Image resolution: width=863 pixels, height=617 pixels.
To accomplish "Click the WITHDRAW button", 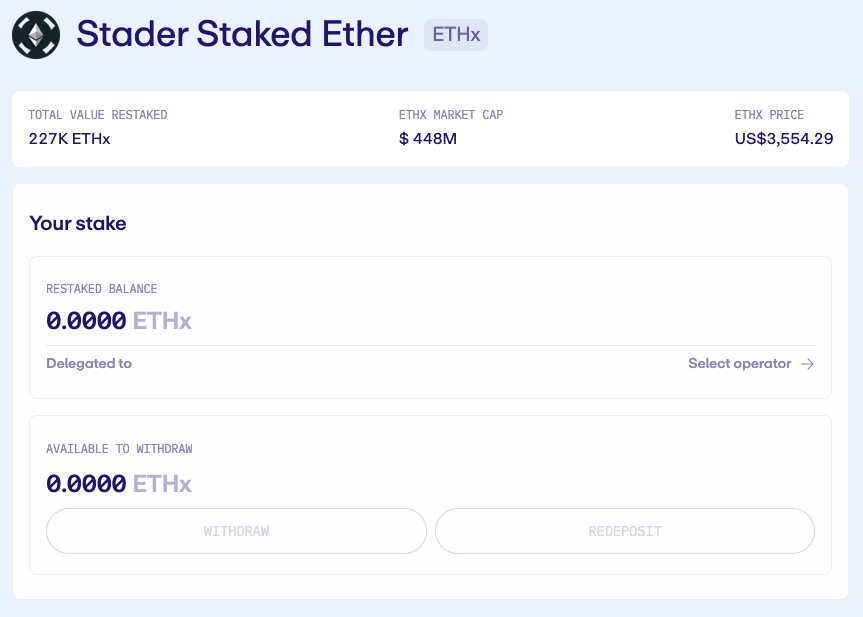I will pos(236,531).
